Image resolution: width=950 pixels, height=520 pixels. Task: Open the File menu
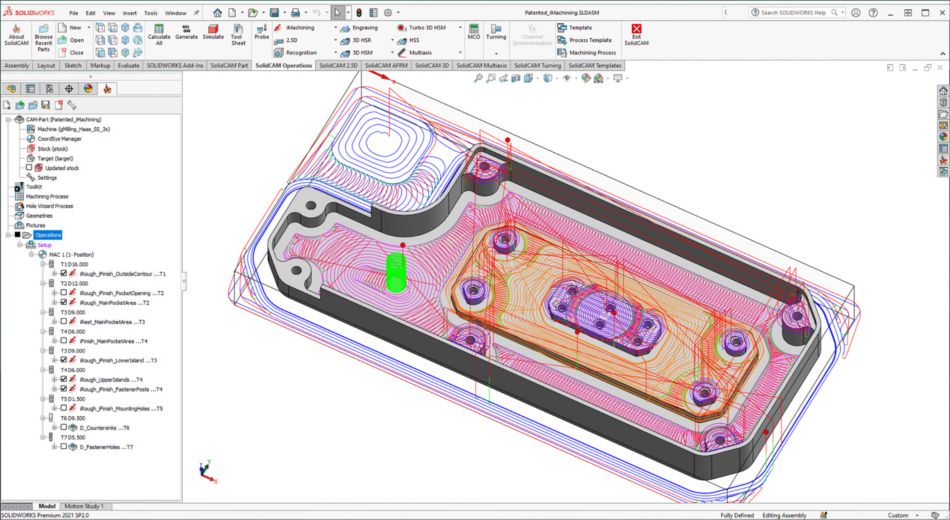73,13
